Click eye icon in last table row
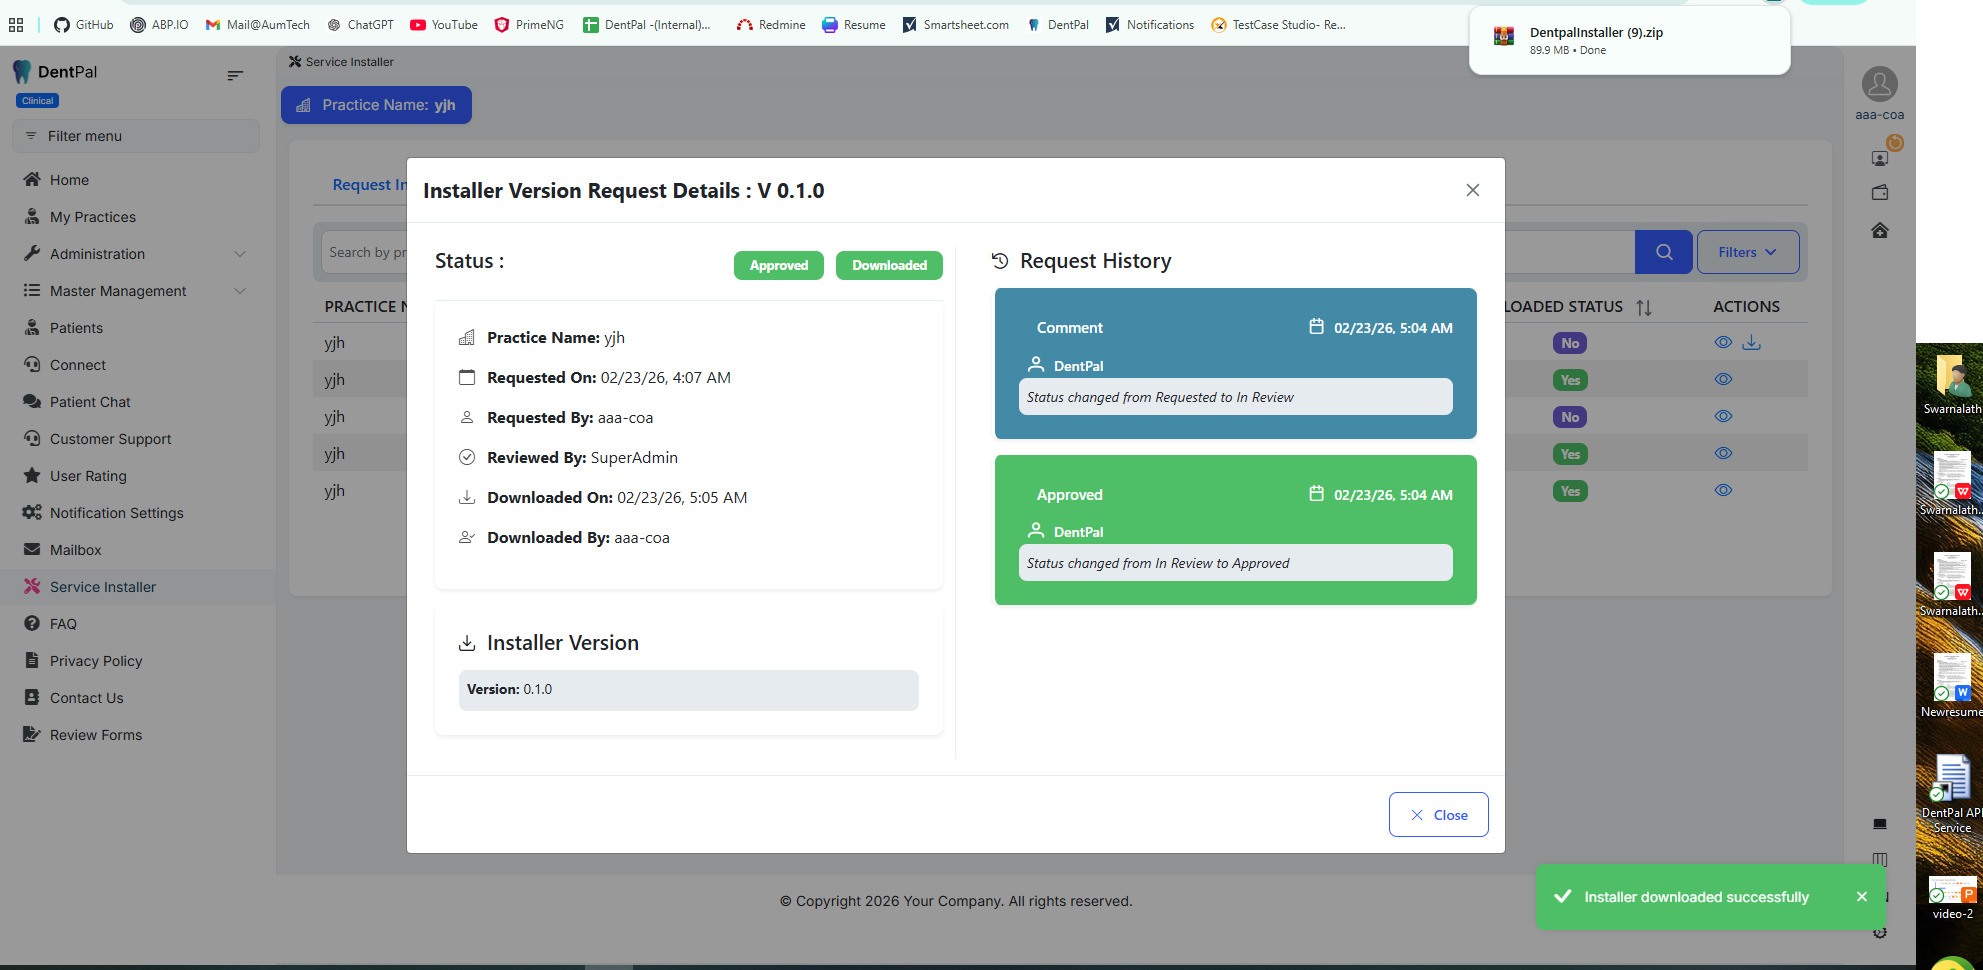 click(1723, 491)
